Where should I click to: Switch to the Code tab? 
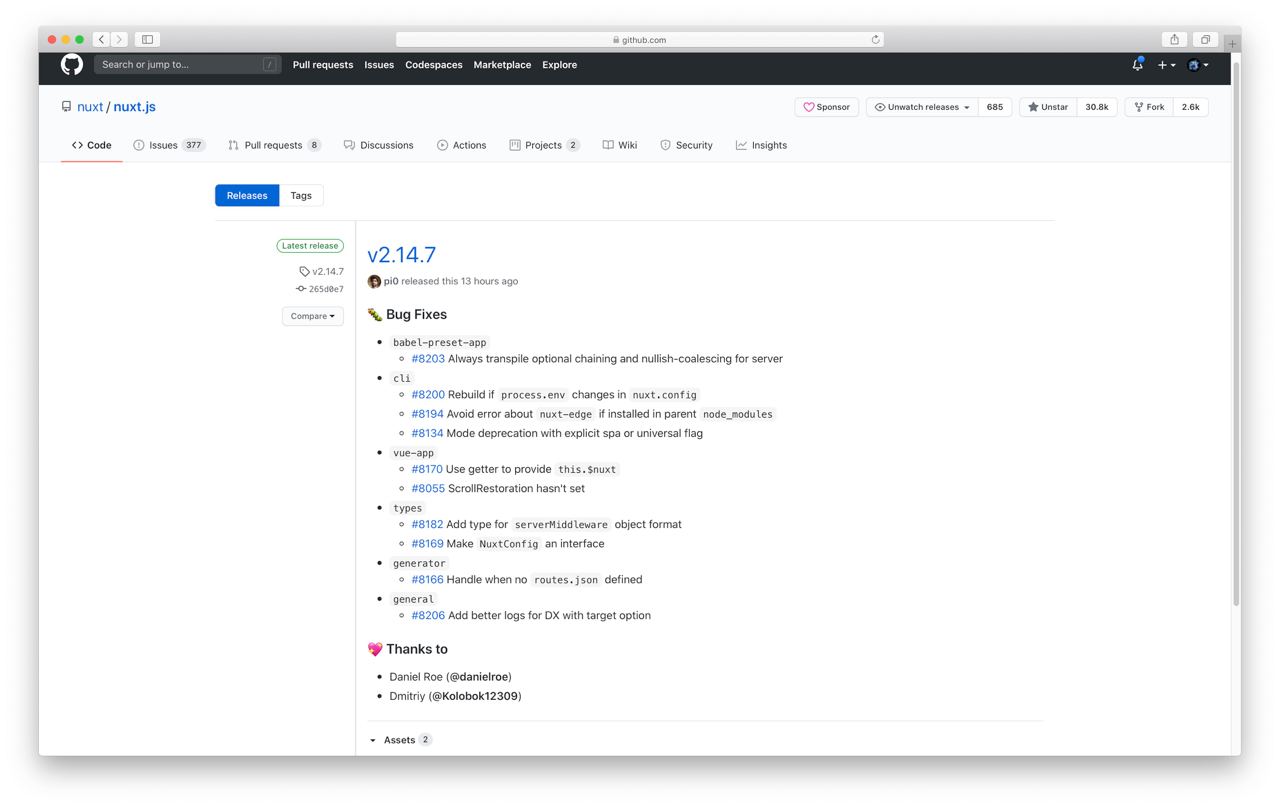[91, 146]
